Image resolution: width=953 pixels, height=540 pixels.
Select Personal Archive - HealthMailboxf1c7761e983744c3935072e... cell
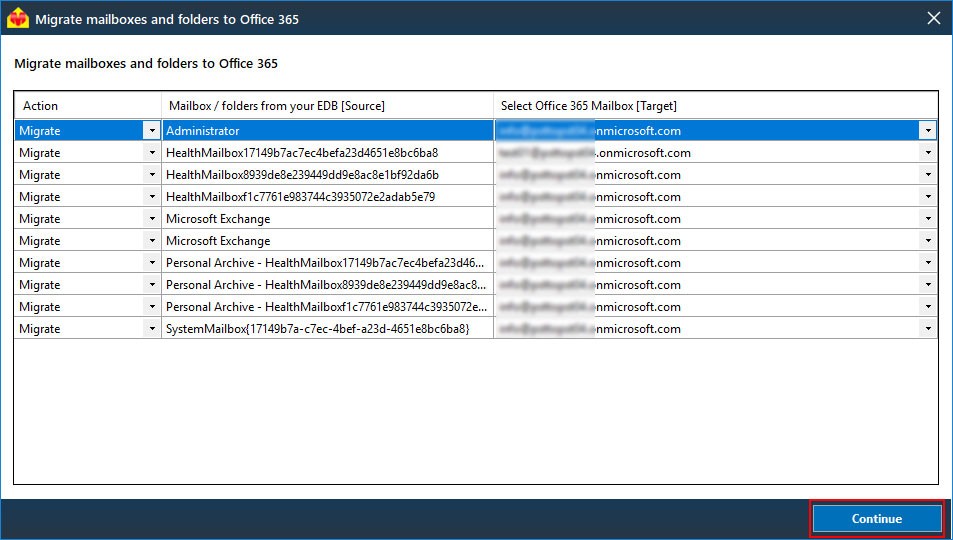coord(328,306)
